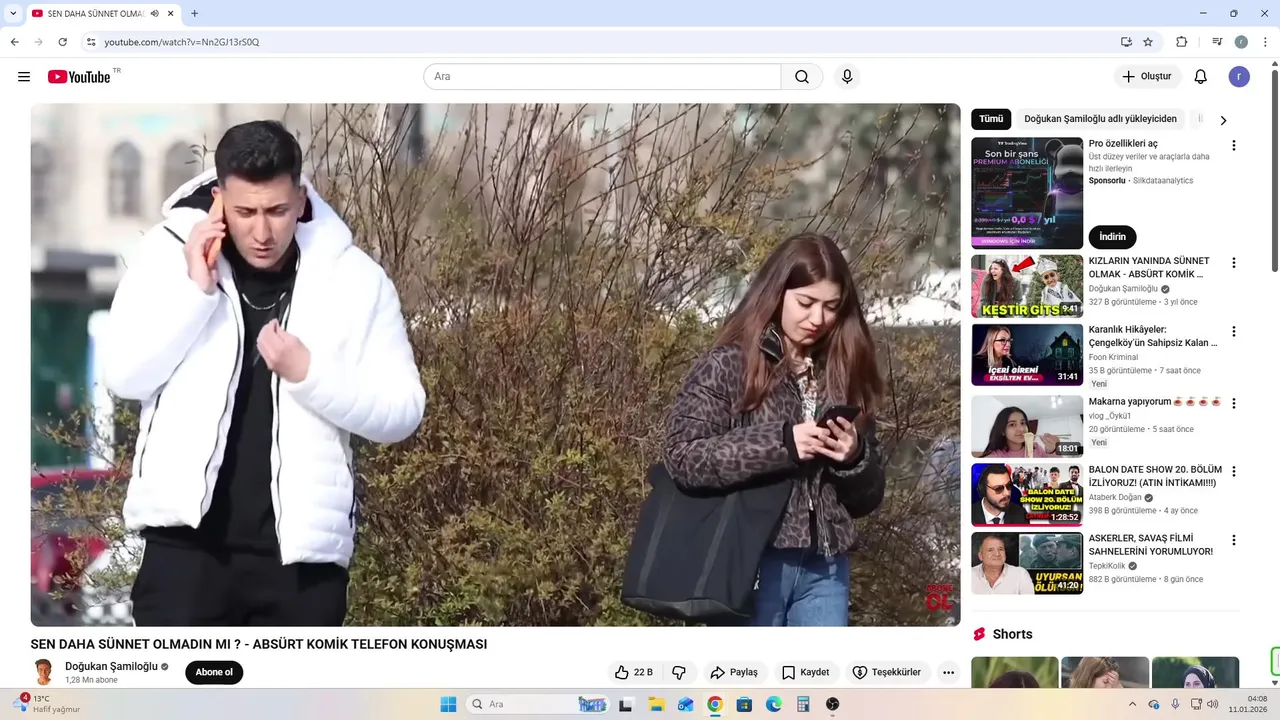Click the search magnifier button
The width and height of the screenshot is (1280, 720).
click(802, 77)
